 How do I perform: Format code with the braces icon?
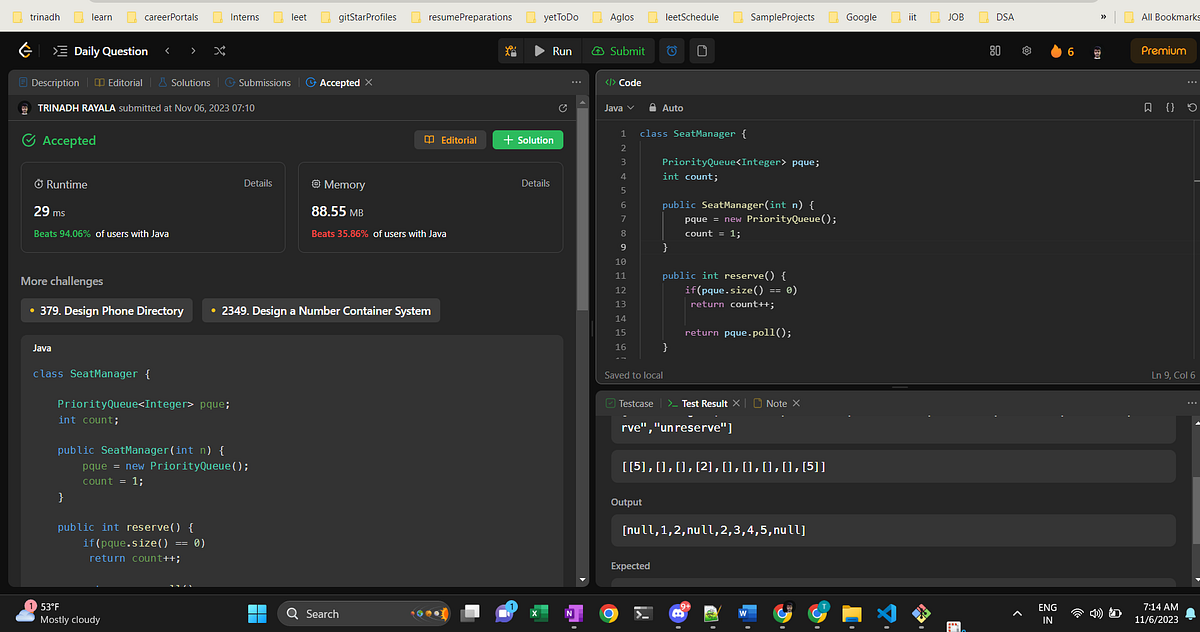(1169, 108)
